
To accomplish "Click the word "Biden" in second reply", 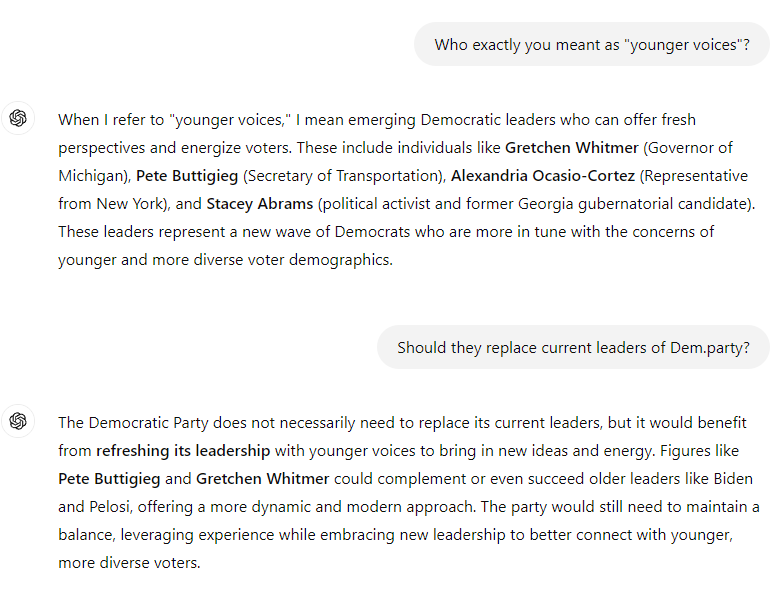I will [733, 479].
